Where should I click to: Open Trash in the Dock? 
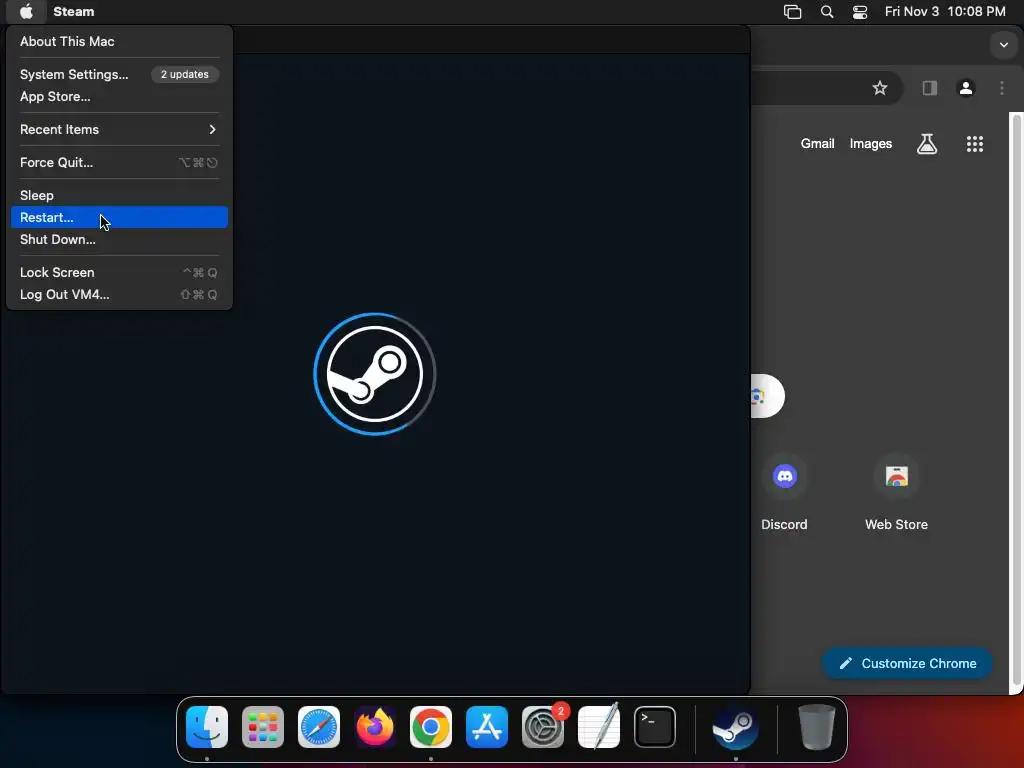(x=816, y=727)
